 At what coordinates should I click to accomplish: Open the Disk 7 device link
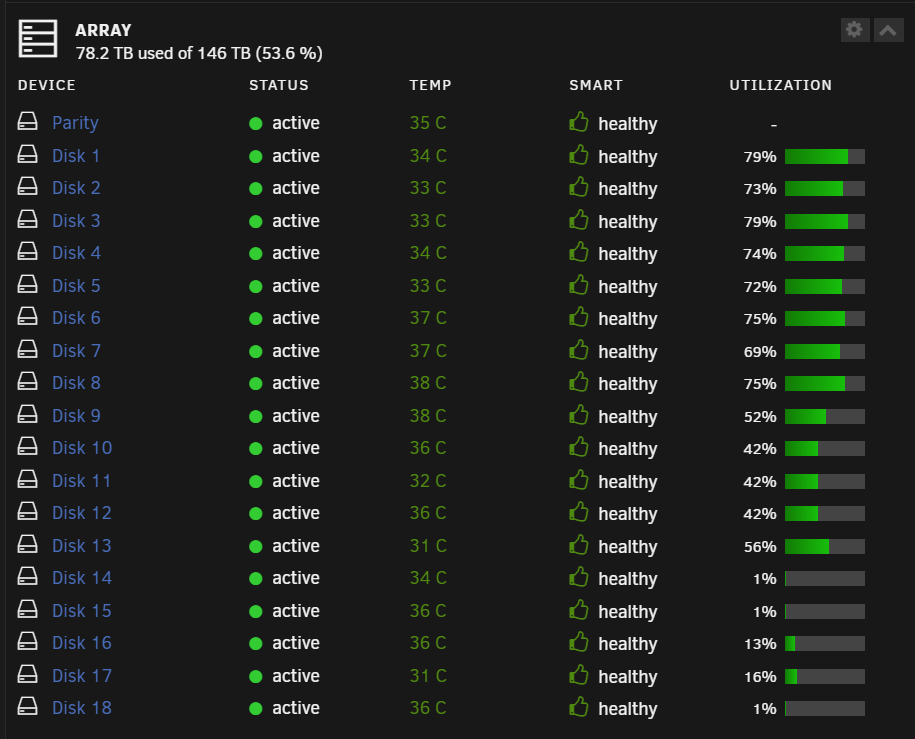76,351
